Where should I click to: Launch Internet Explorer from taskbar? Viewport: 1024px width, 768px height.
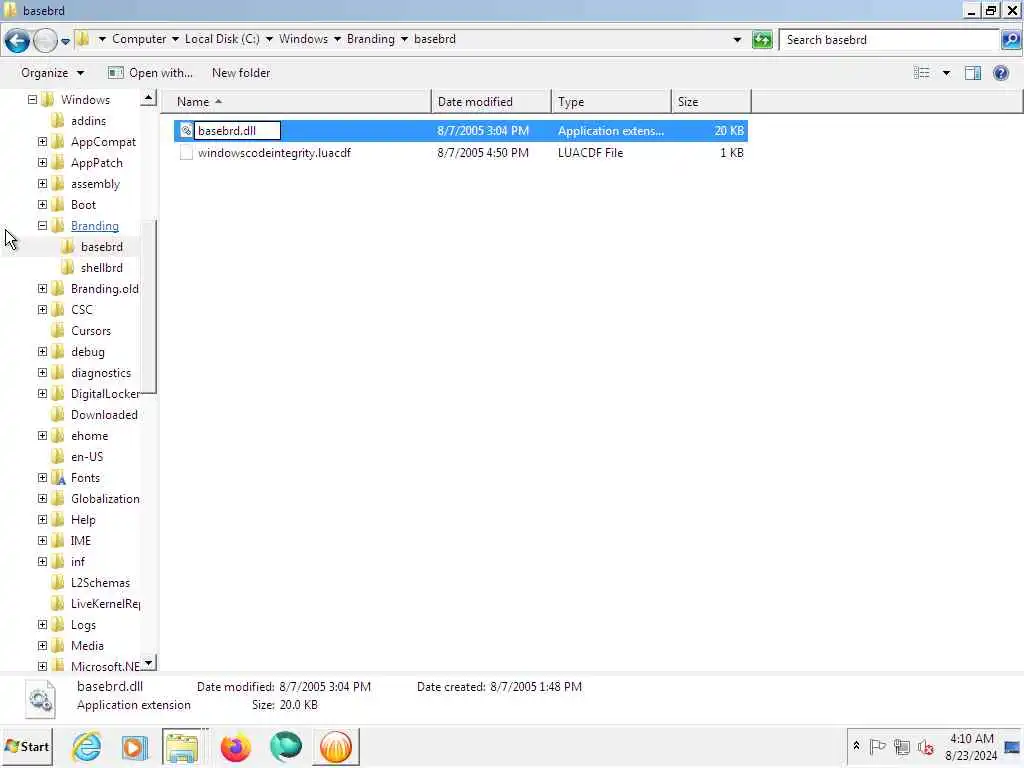[86, 747]
